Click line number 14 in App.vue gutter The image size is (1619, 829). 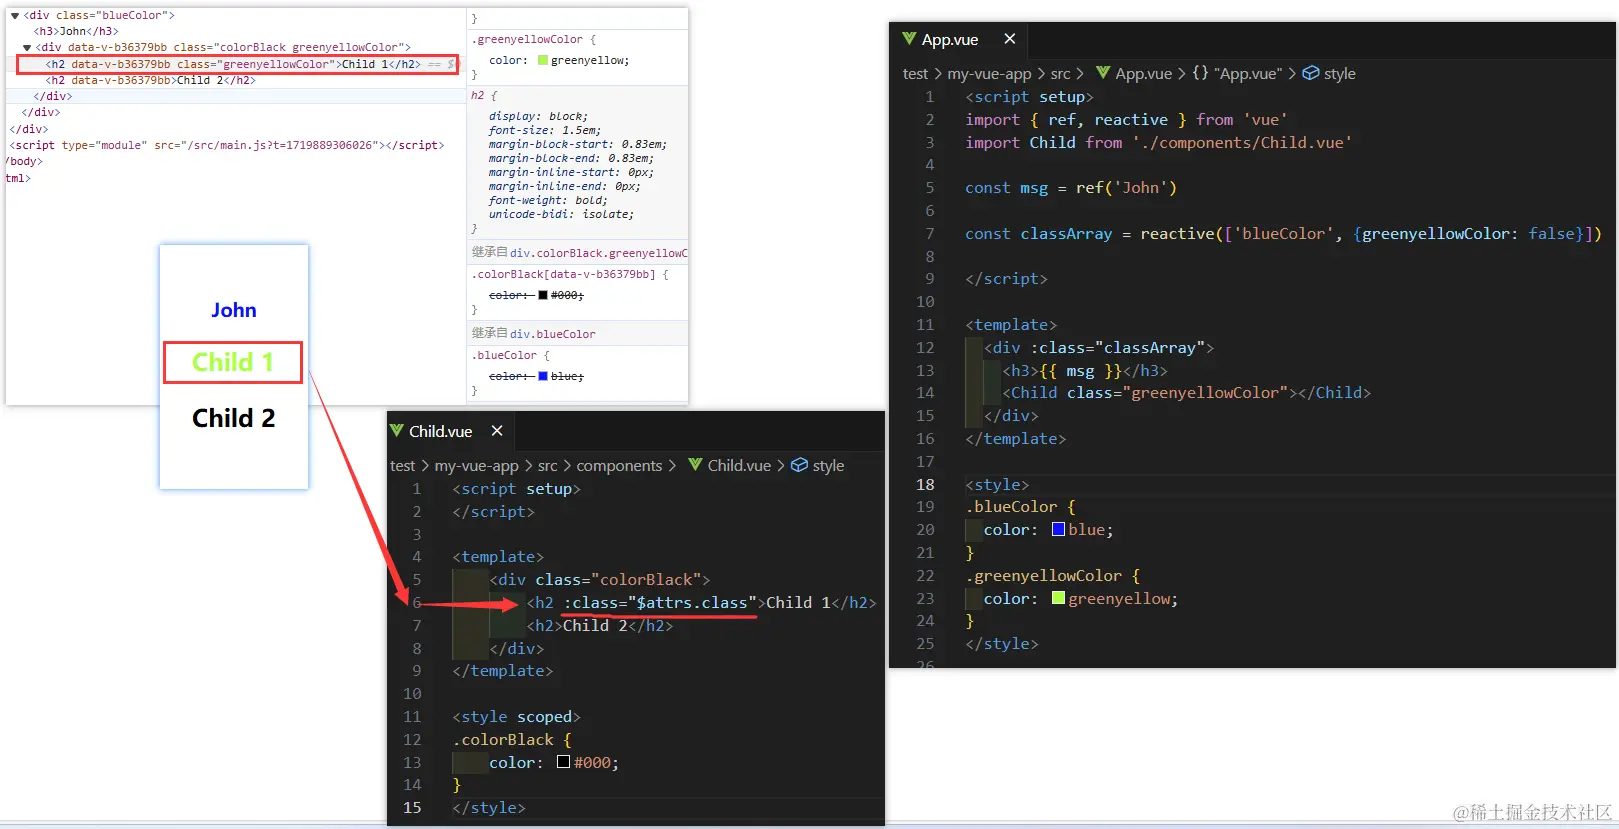point(925,392)
